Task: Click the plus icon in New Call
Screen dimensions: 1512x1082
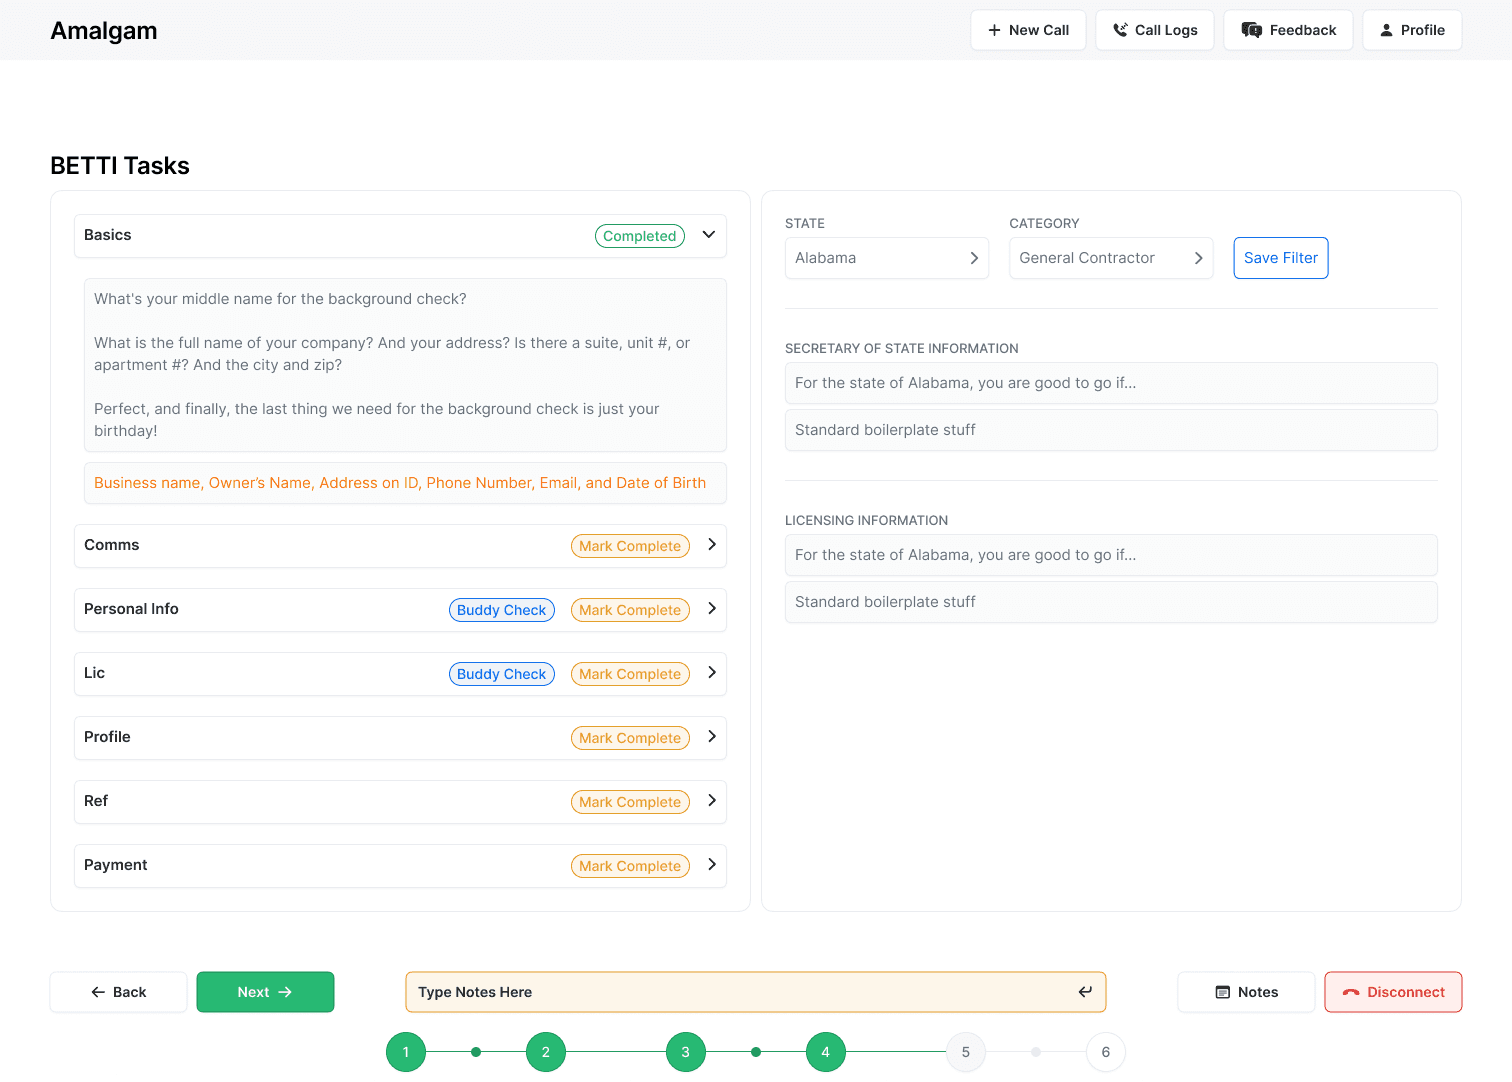Action: click(x=994, y=30)
